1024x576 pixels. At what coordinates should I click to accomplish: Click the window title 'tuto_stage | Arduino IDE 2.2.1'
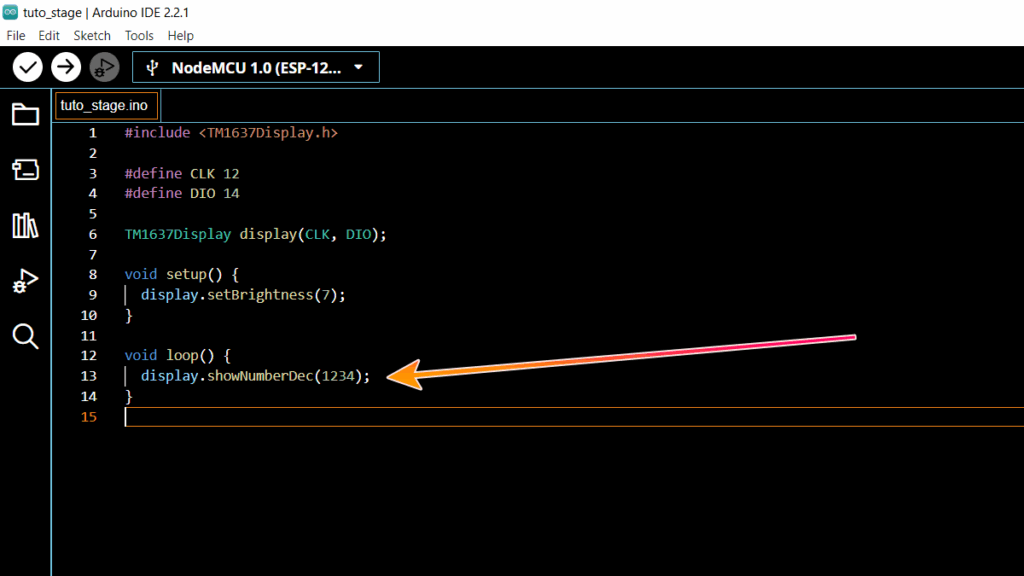pyautogui.click(x=106, y=12)
